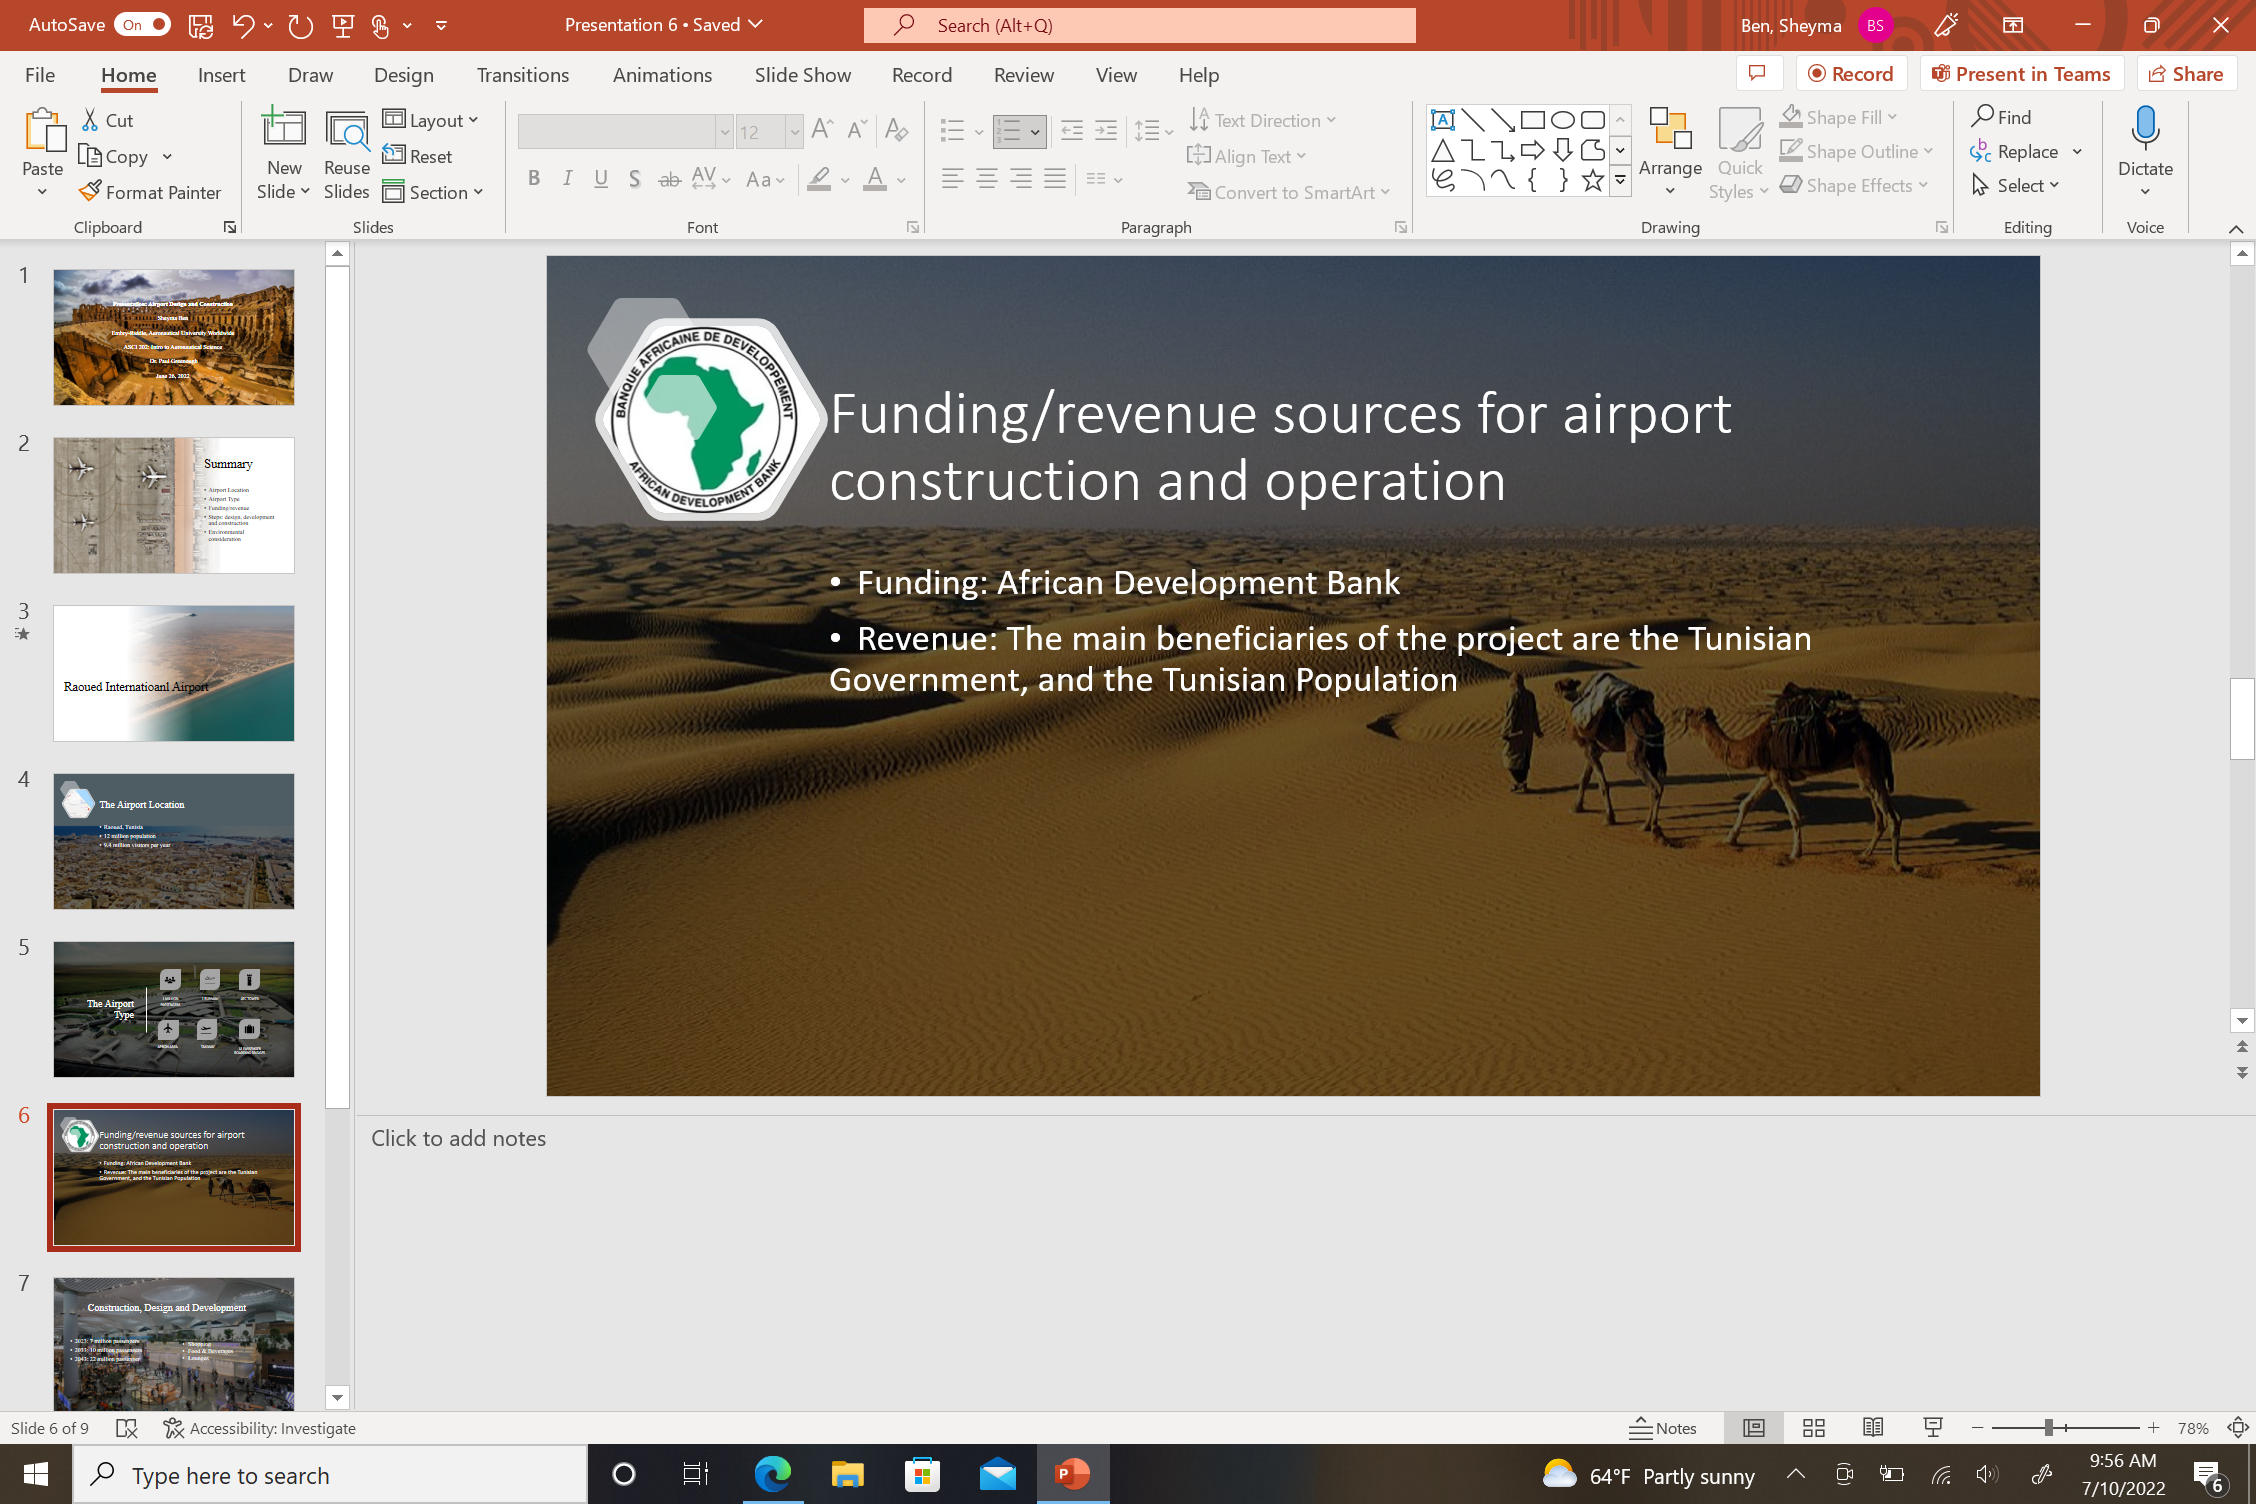The width and height of the screenshot is (2256, 1504).
Task: Justify text alignment
Action: click(x=1054, y=179)
